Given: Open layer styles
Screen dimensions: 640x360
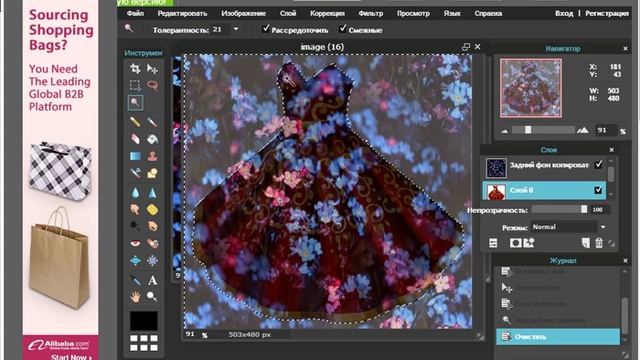Looking at the screenshot, I should tap(529, 243).
